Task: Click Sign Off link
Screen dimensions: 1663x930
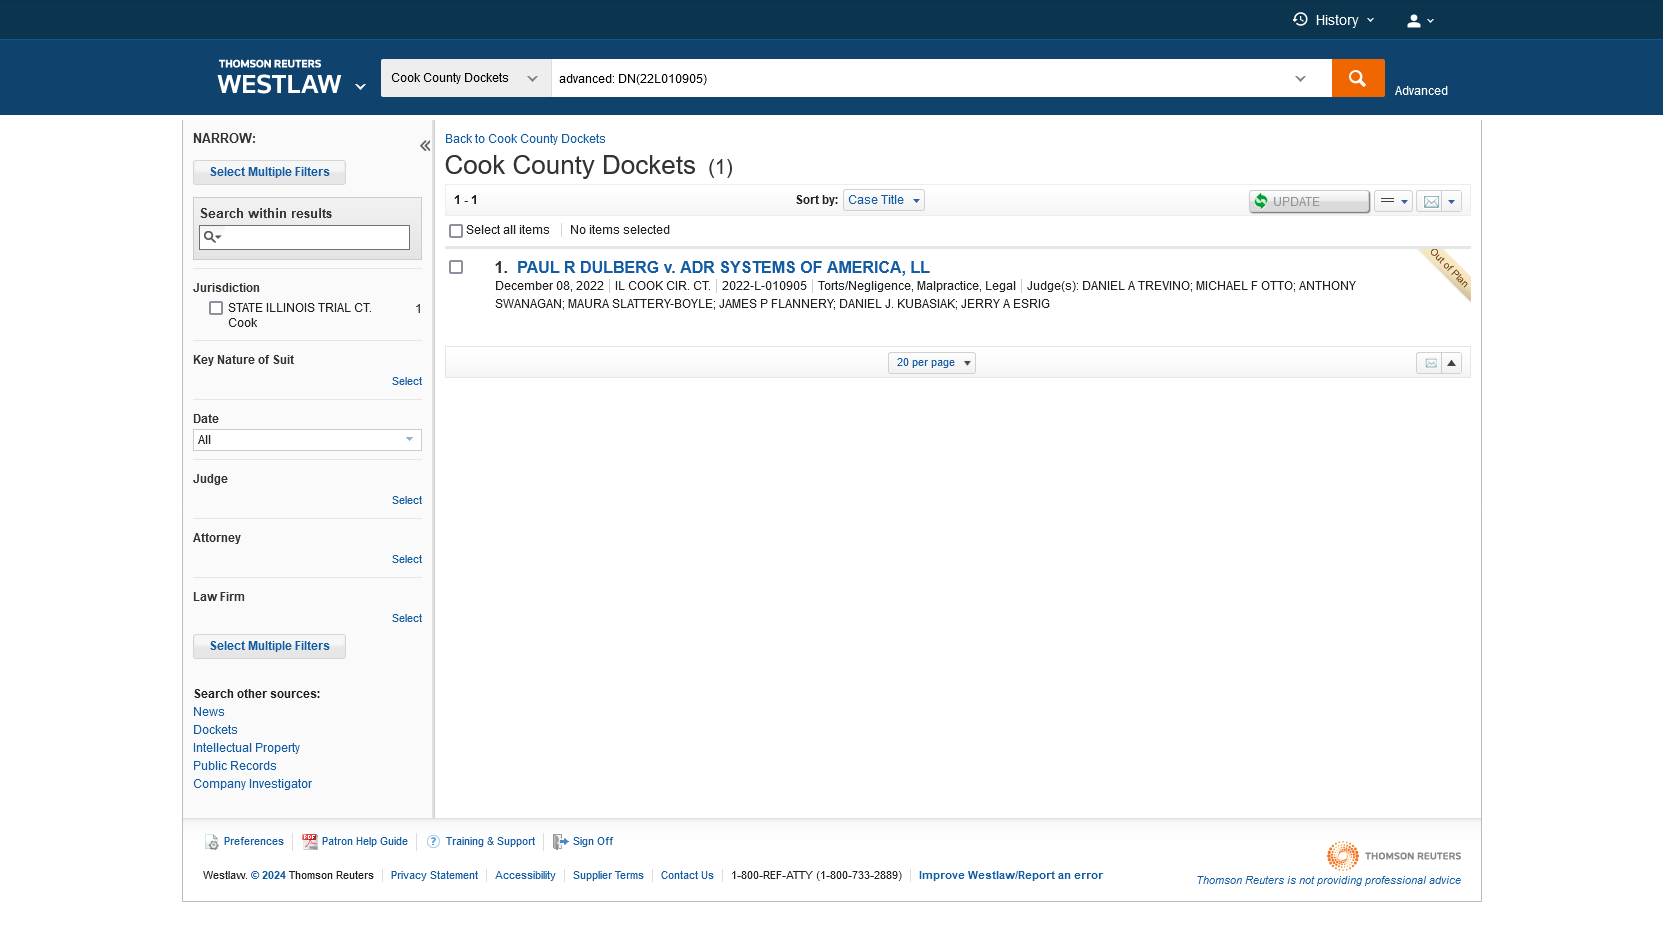Action: click(593, 842)
